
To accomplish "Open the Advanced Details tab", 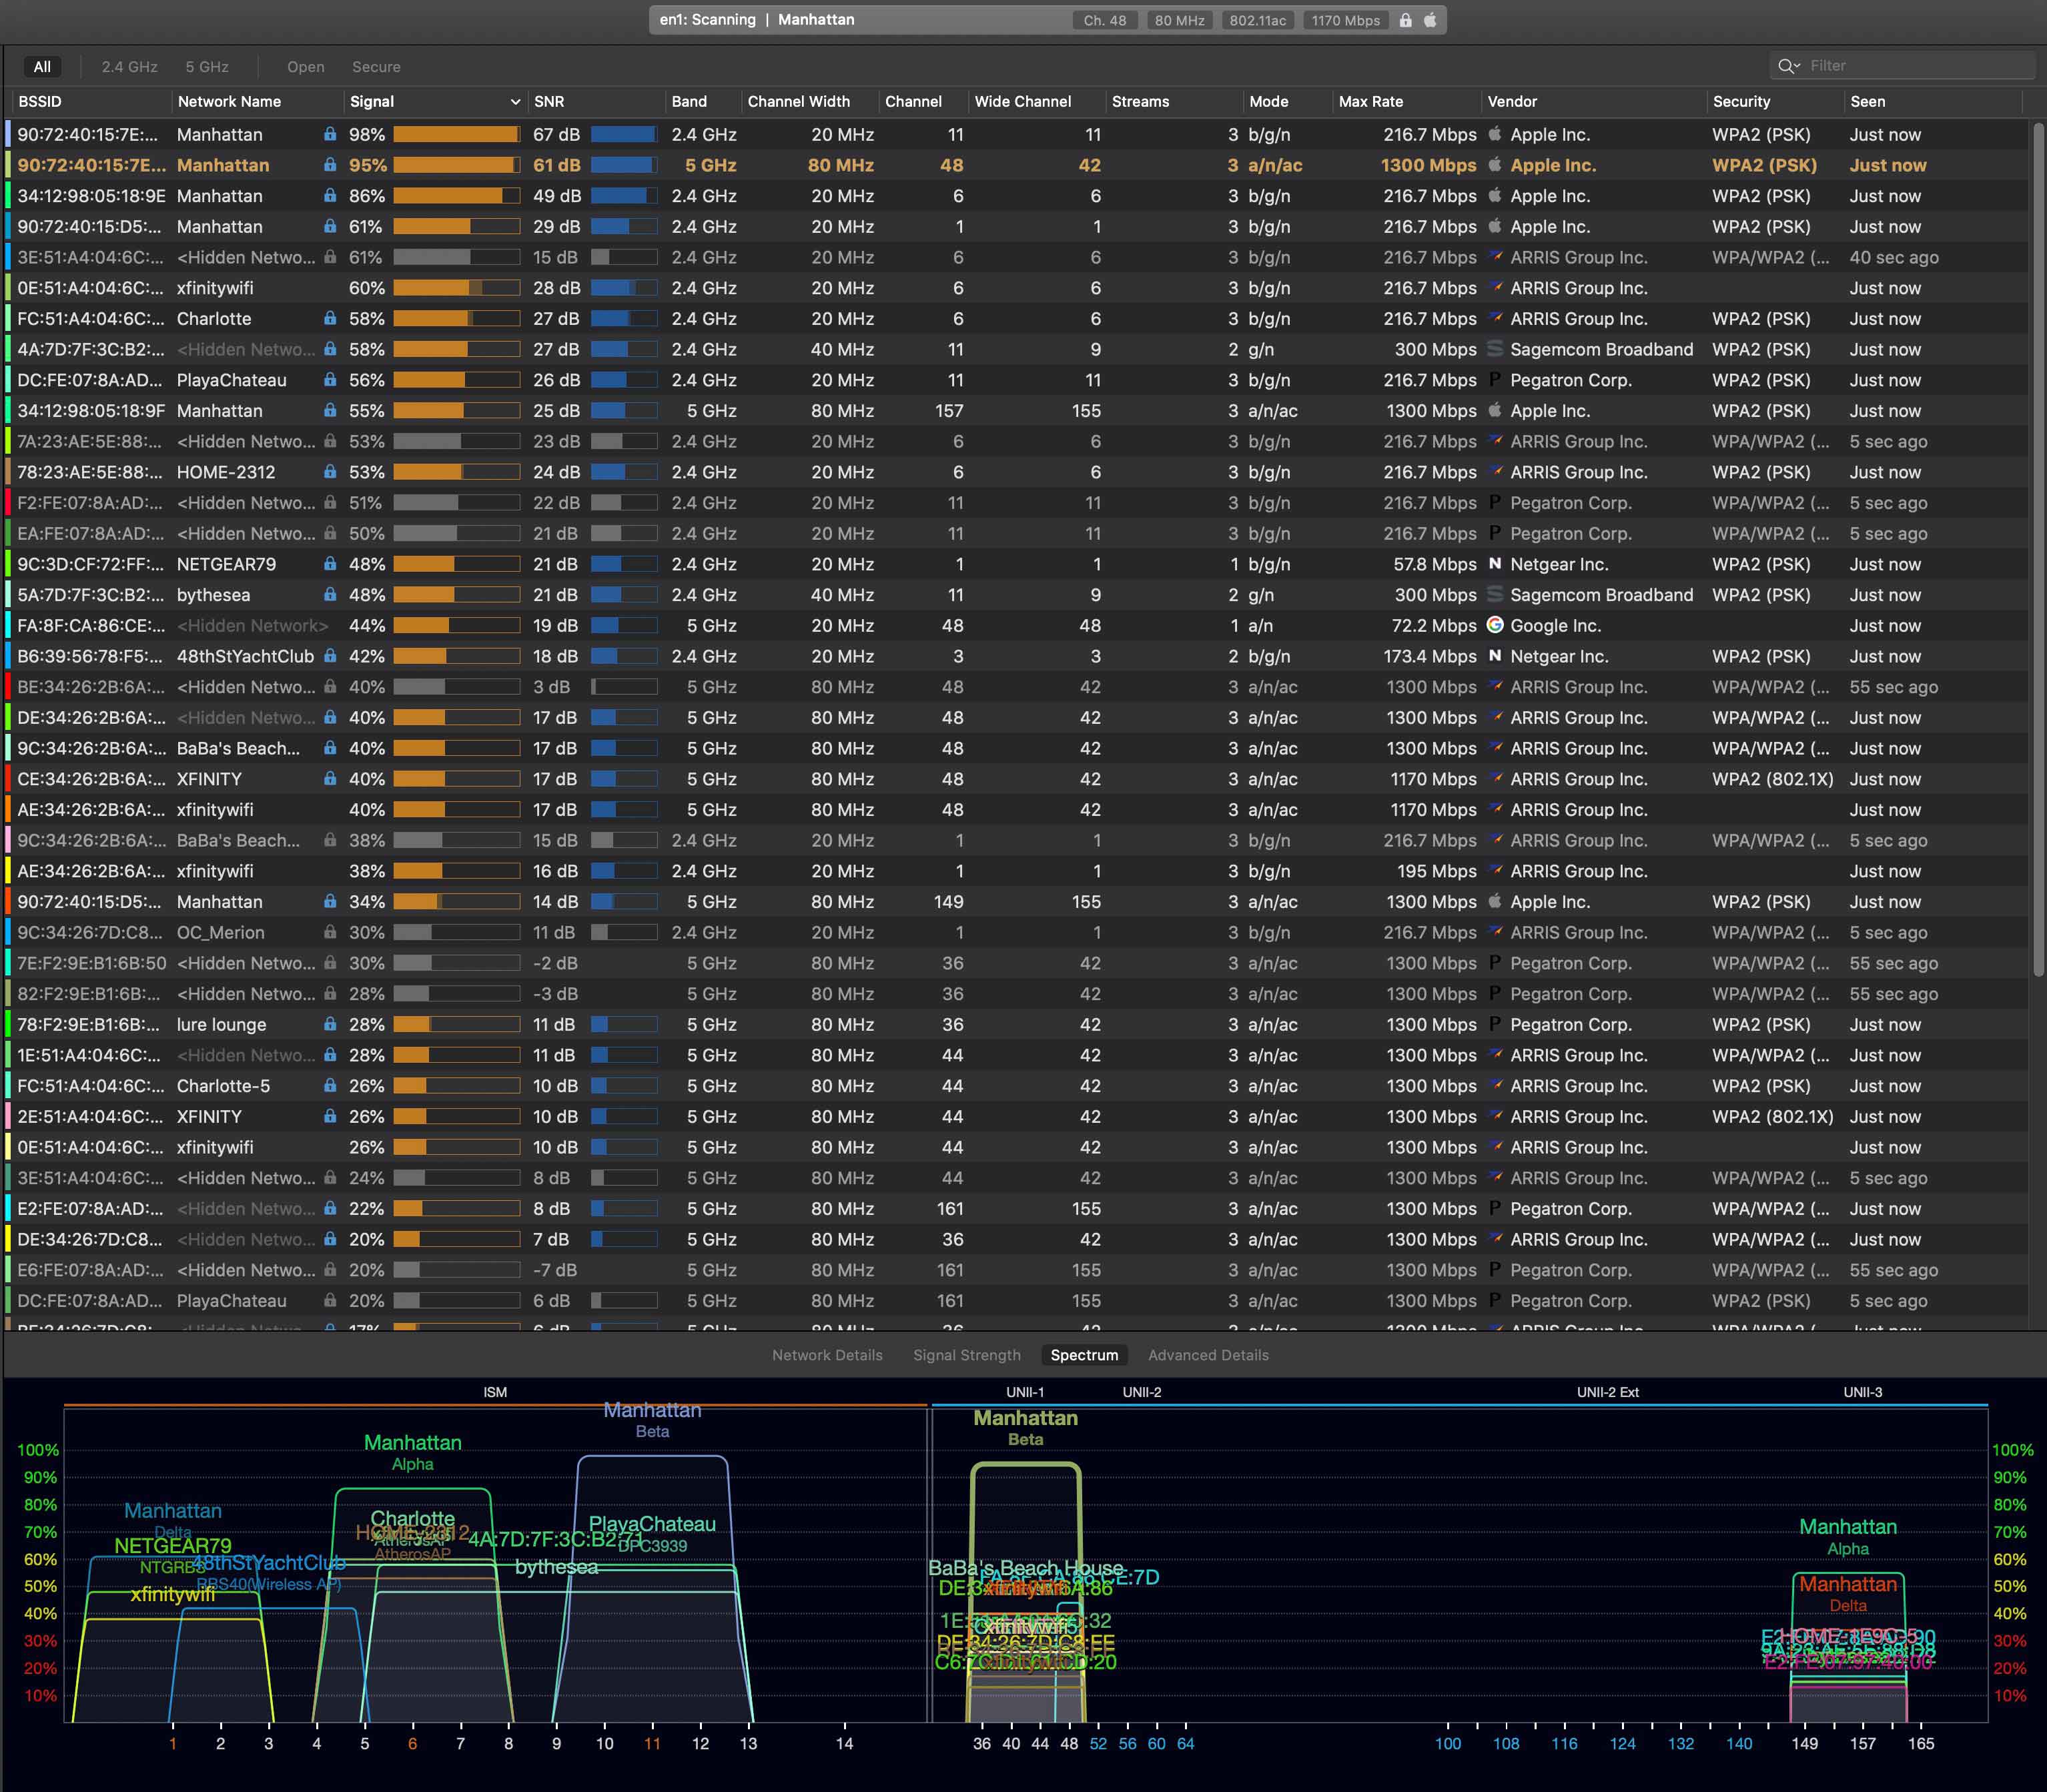I will 1208,1355.
